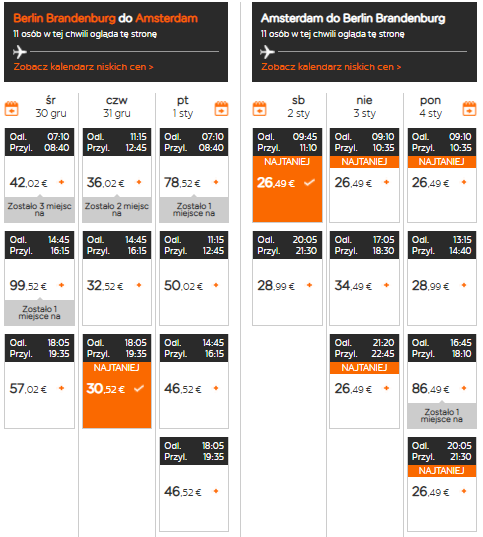Select 36,02 € flight departing 11:15
Image resolution: width=483 pixels, height=537 pixels.
[x=117, y=175]
